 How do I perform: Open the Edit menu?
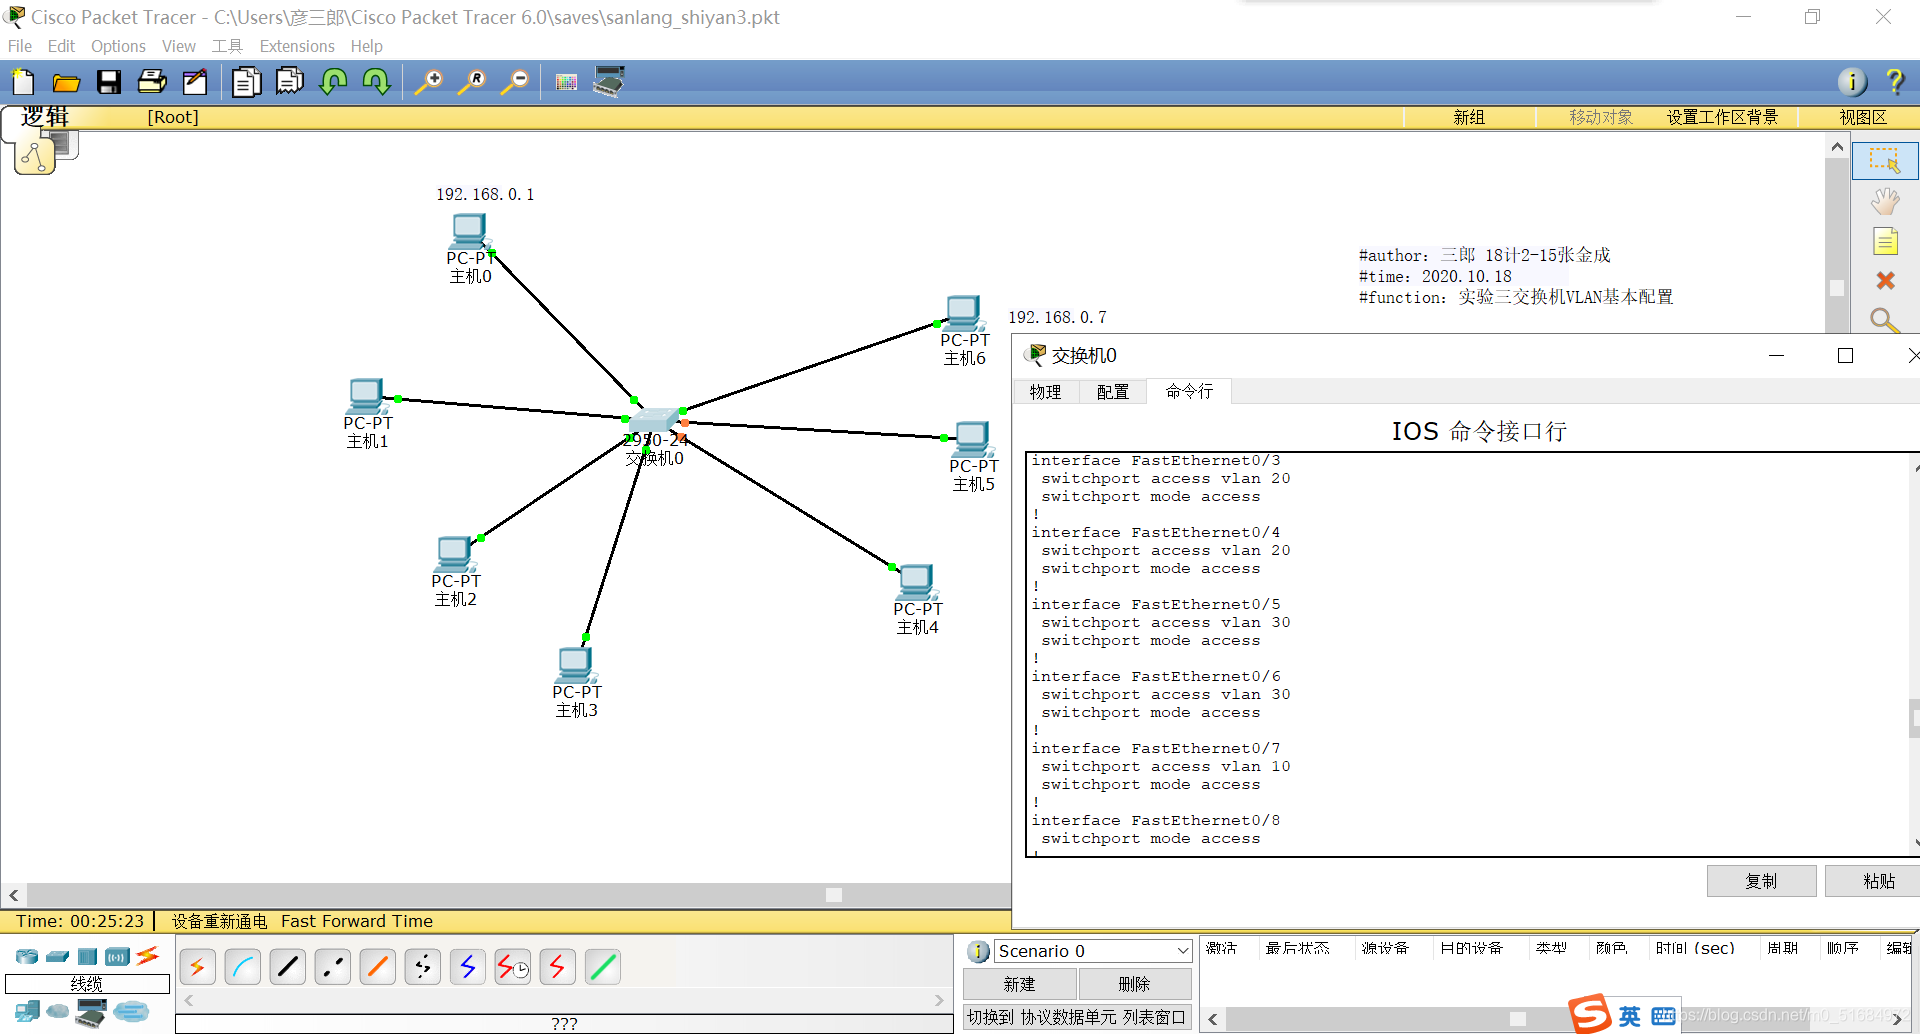[61, 46]
